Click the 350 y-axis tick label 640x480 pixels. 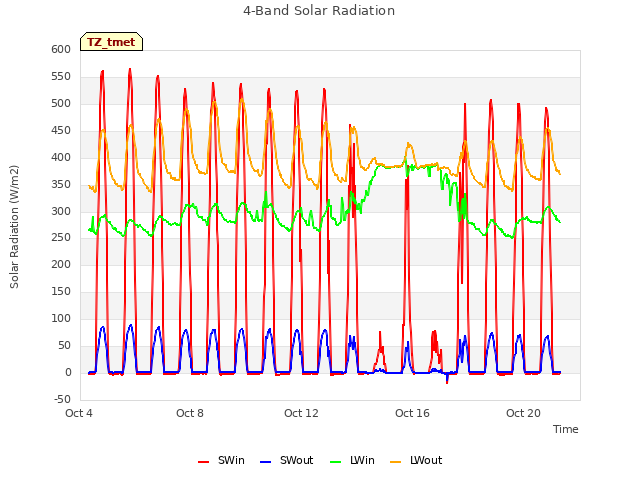61,184
